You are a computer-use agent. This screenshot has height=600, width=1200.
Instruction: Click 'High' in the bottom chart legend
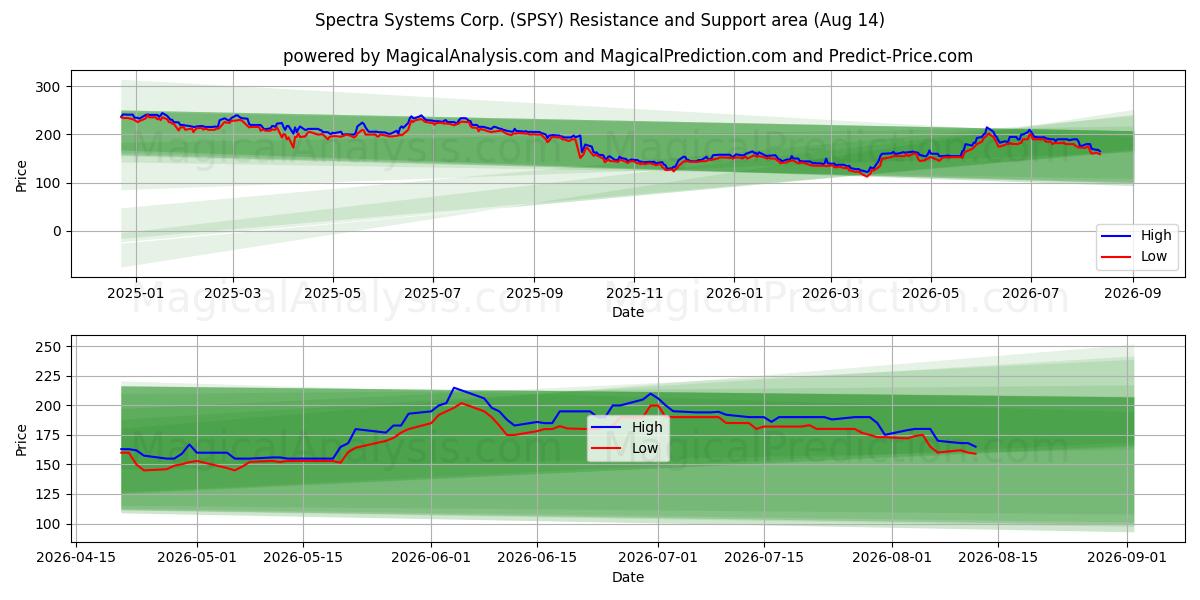(646, 427)
